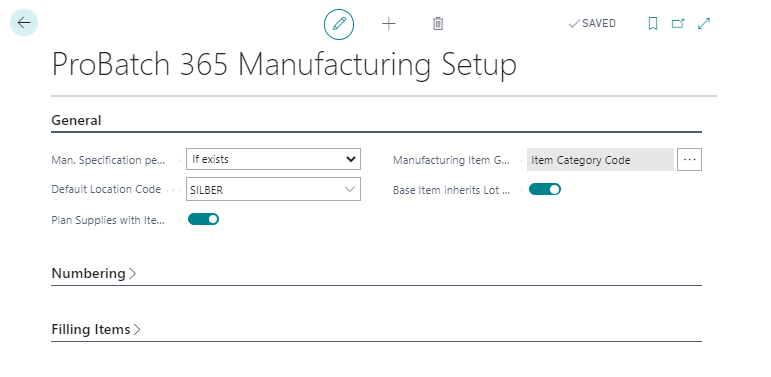
Task: Collapse the General section header
Action: pos(76,120)
